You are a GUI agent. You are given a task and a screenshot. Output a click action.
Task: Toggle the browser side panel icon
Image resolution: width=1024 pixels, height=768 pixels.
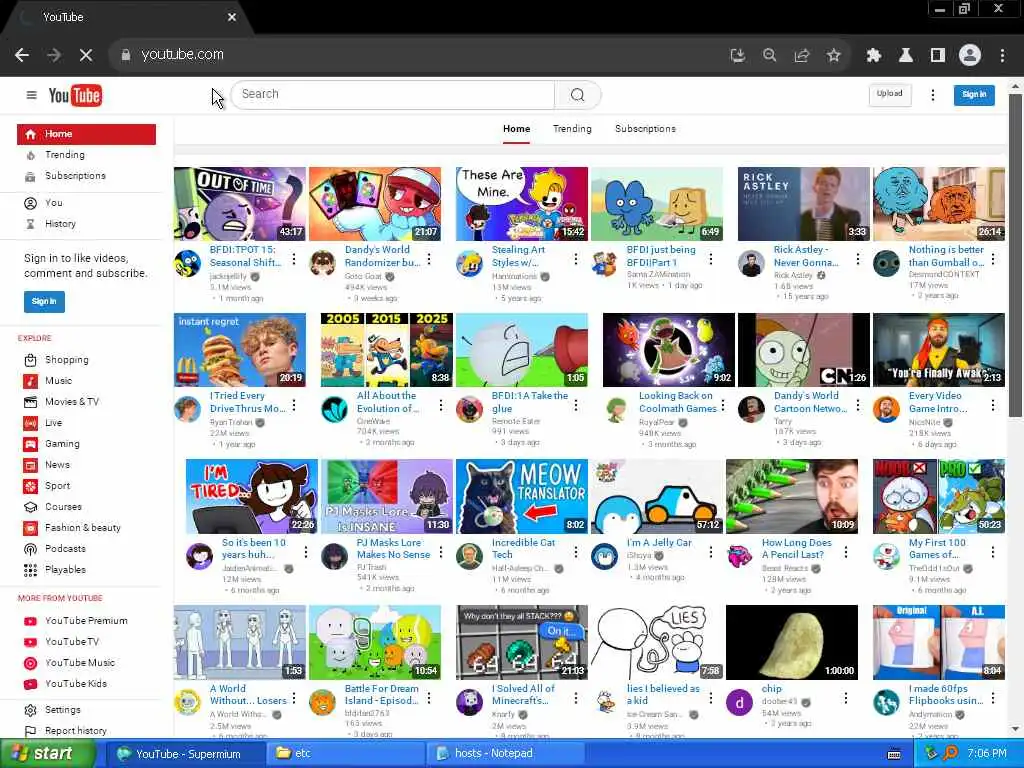coord(938,56)
